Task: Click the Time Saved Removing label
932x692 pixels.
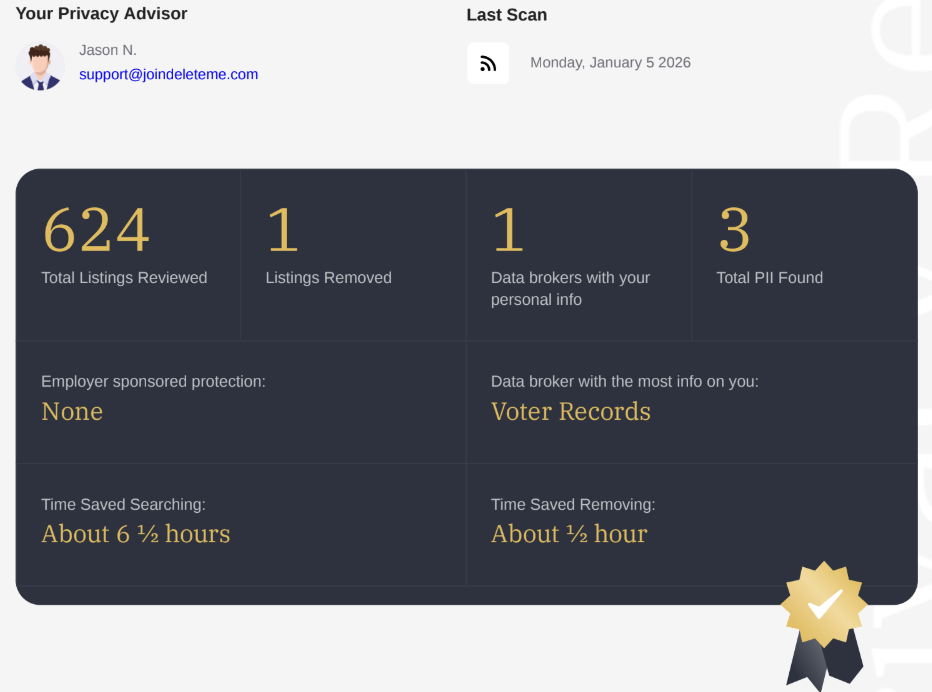Action: (573, 505)
